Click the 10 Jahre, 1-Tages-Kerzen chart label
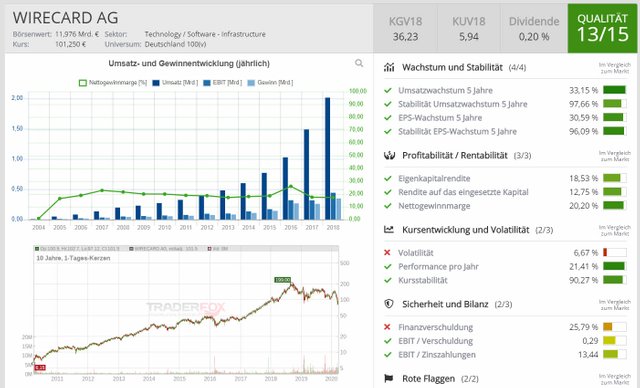 [73, 258]
